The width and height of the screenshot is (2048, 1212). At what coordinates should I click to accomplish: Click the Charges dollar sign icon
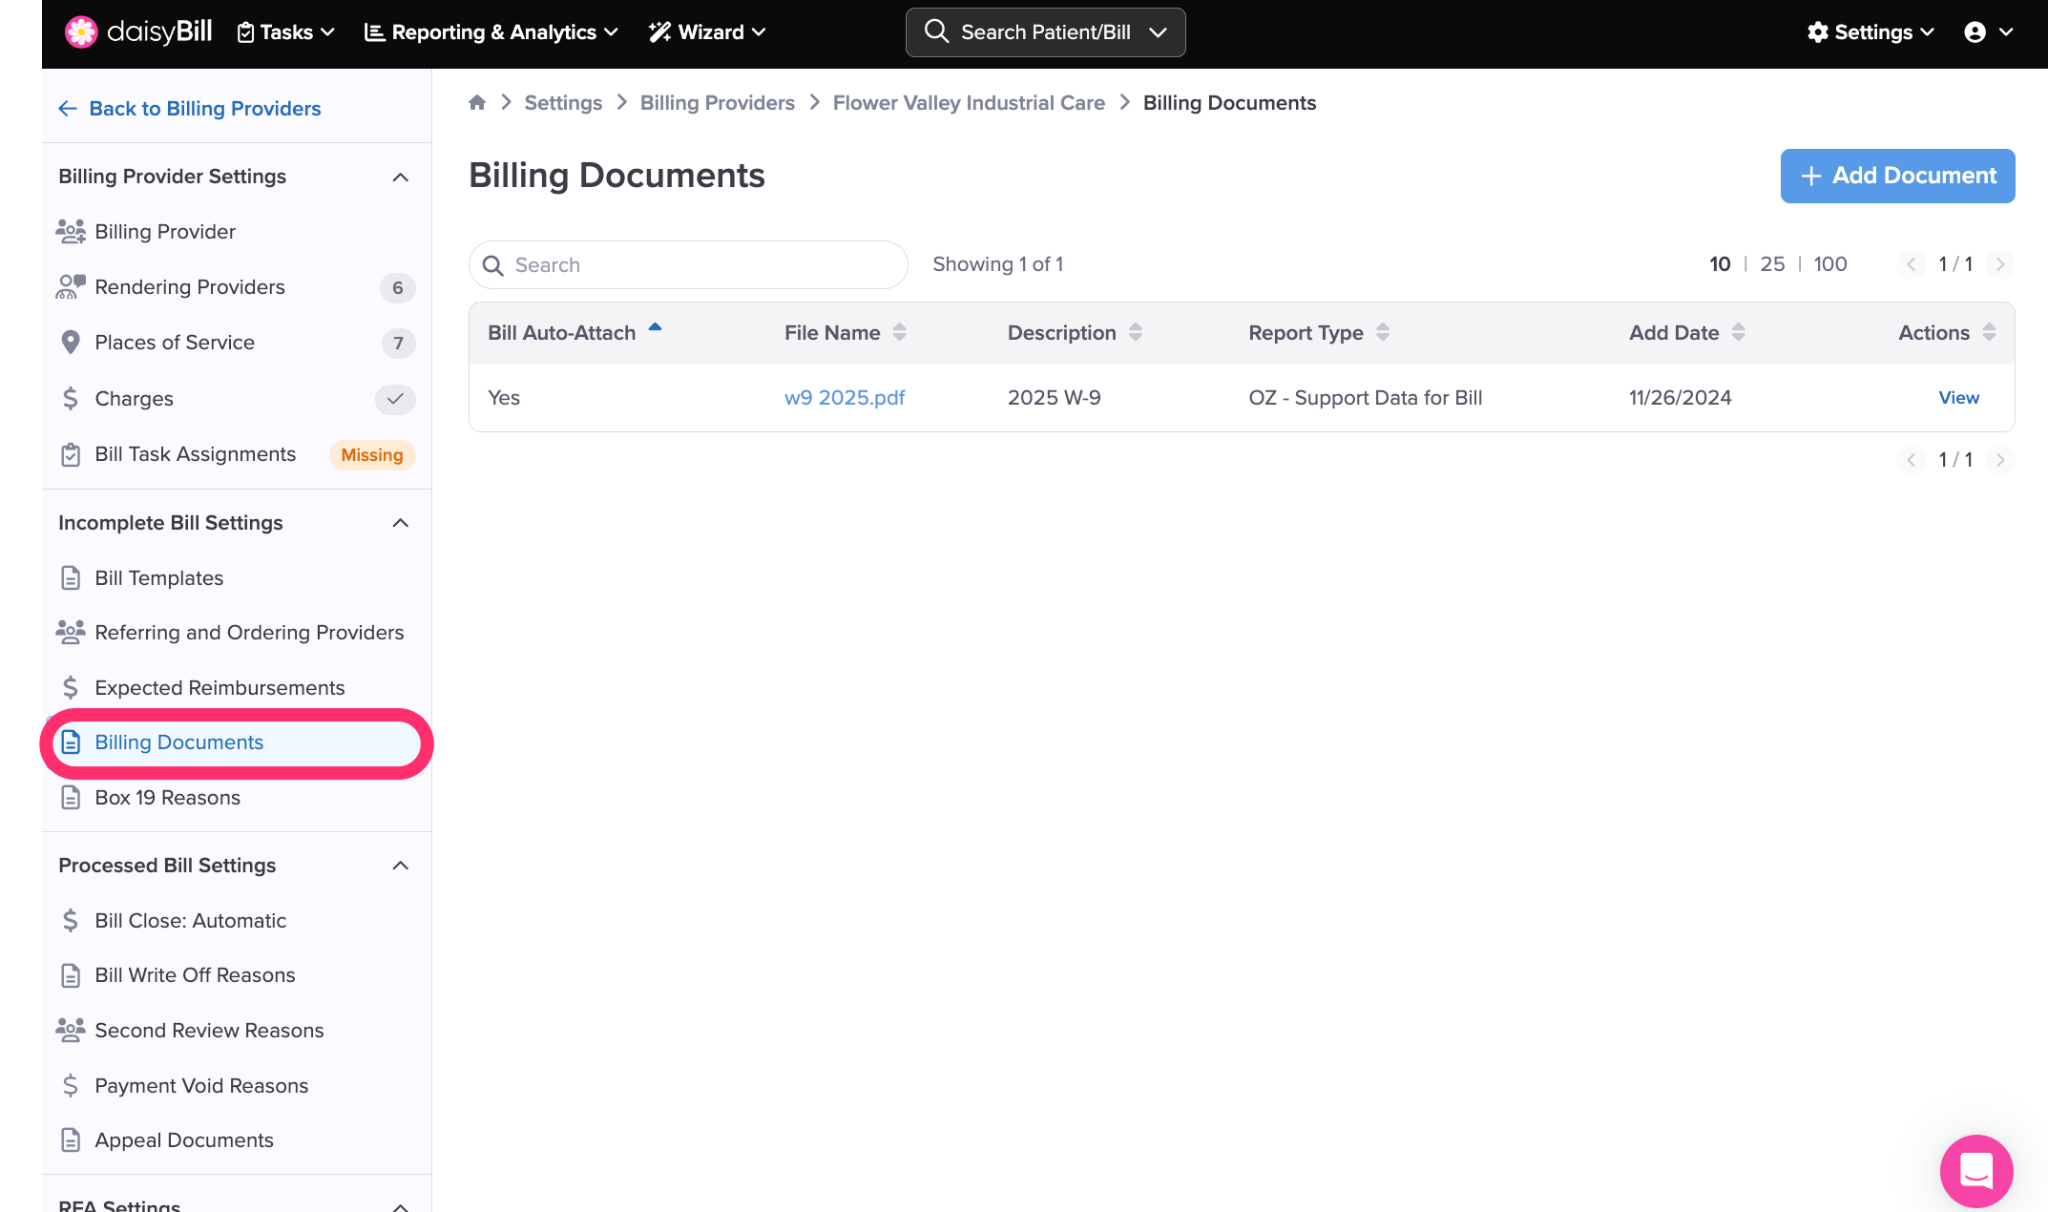tap(70, 399)
